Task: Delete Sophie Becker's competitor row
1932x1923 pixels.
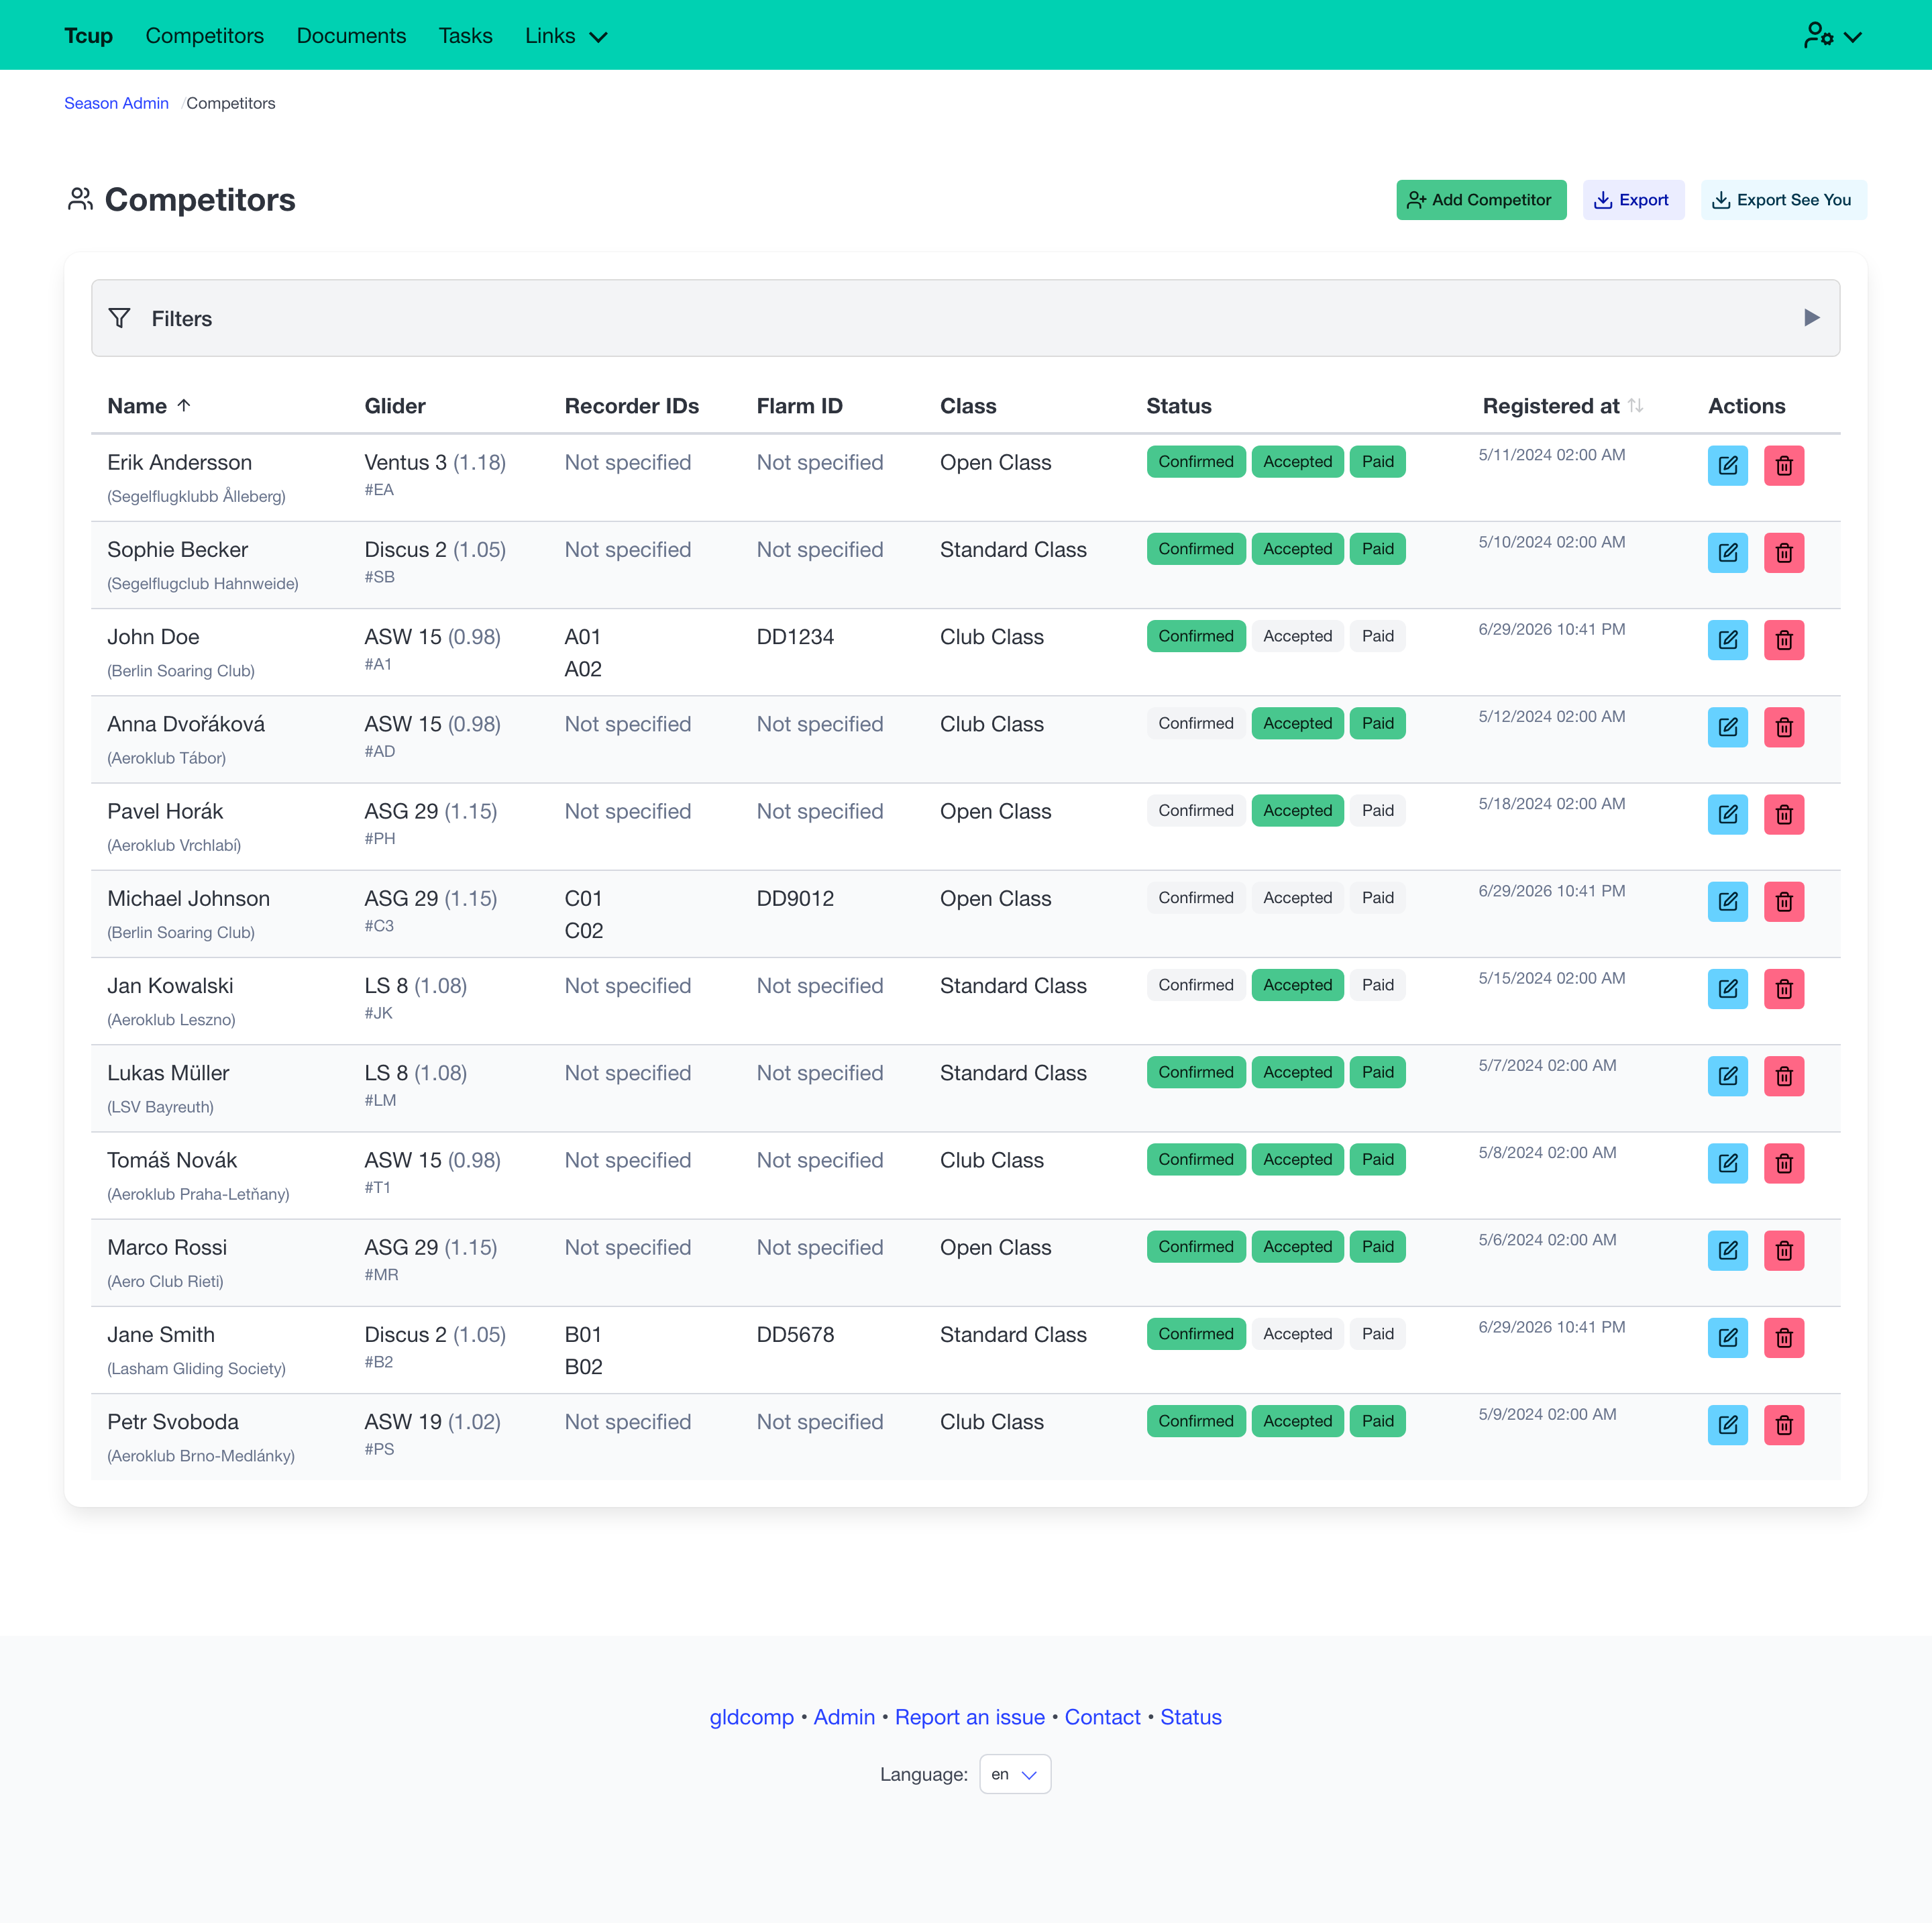Action: 1783,552
